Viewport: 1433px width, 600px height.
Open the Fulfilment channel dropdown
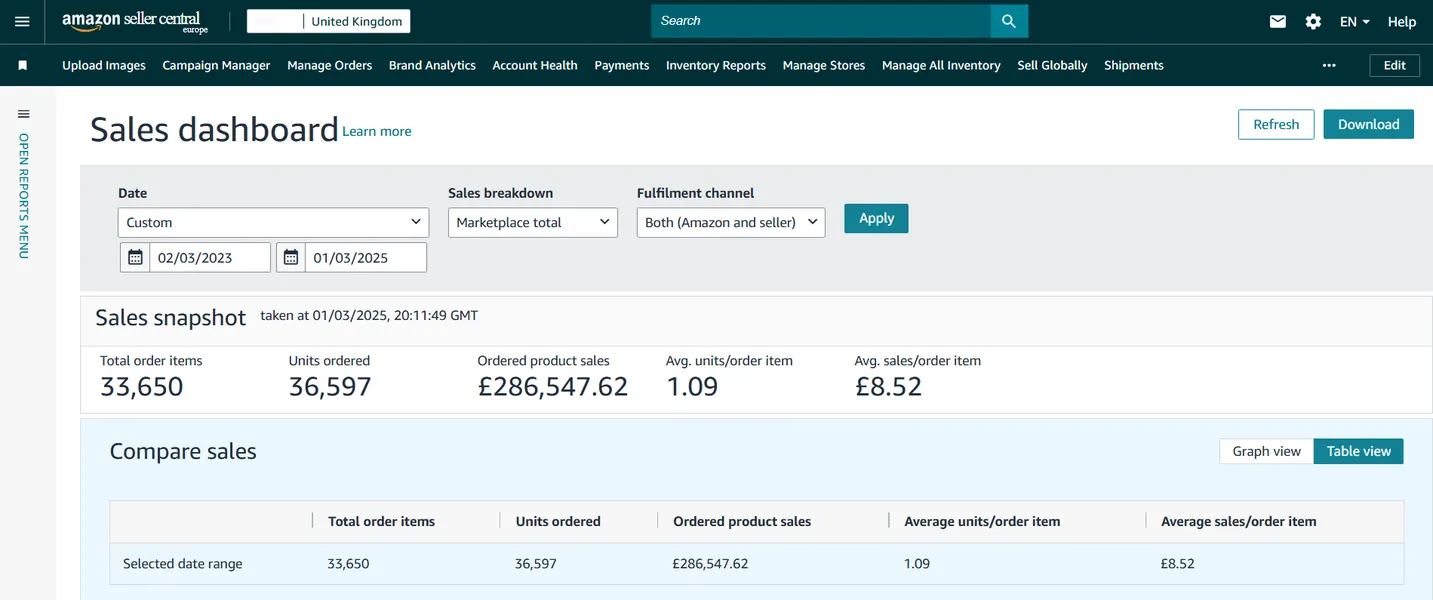click(731, 222)
